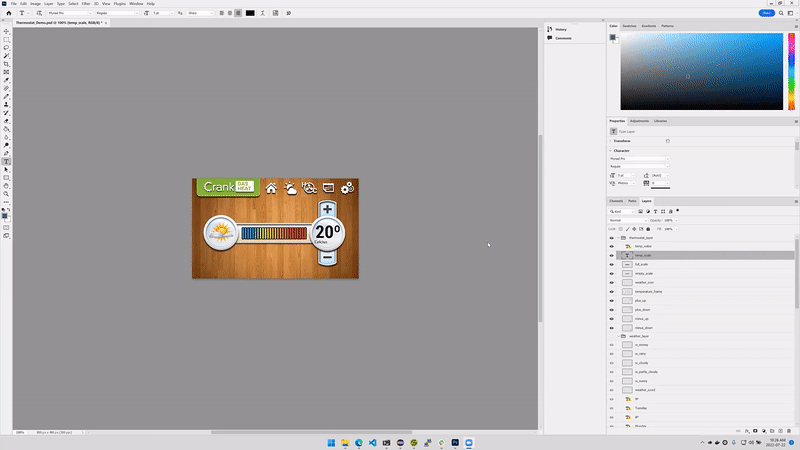
Task: Open font style Regular dropdown in options bar
Action: pyautogui.click(x=117, y=13)
